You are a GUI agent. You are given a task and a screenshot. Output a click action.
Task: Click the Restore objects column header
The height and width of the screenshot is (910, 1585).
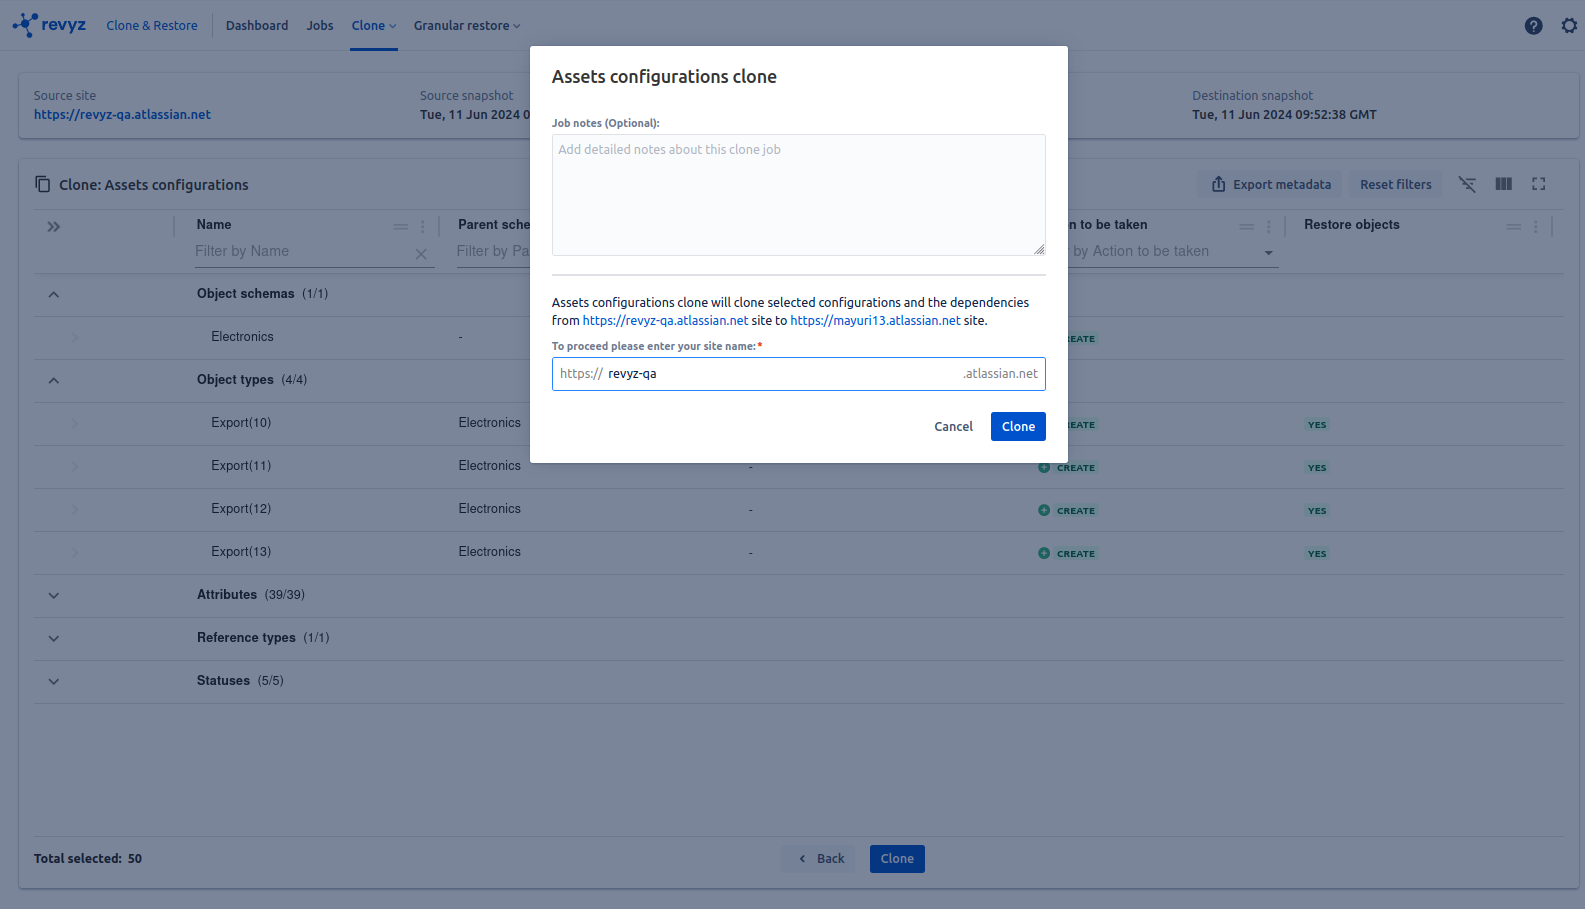coord(1351,225)
